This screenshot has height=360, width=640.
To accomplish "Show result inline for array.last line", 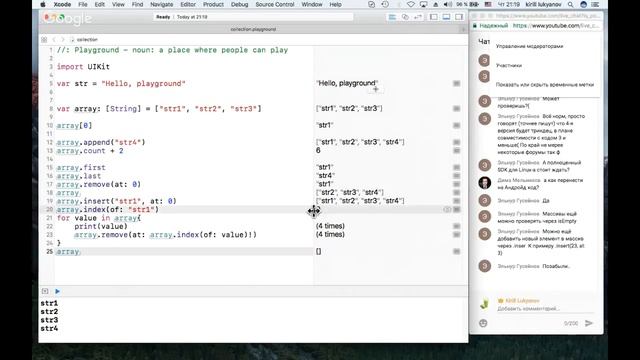I will [456, 176].
